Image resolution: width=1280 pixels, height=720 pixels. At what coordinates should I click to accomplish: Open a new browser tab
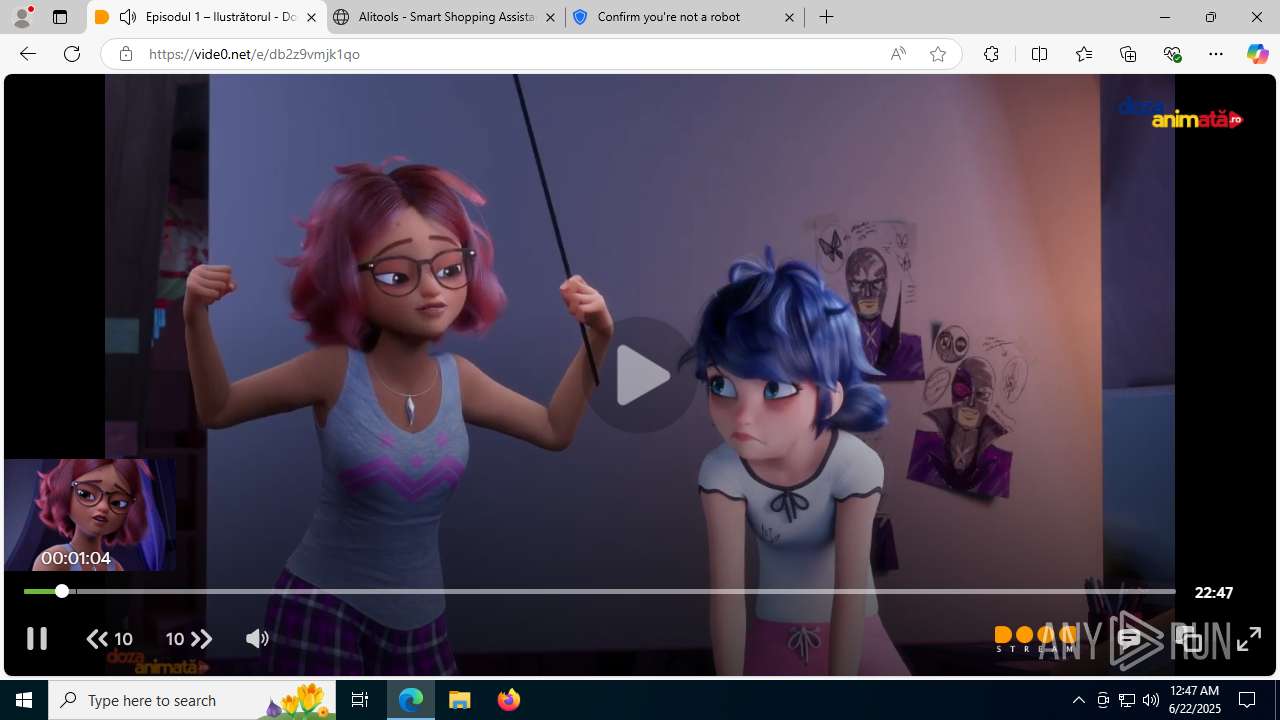(826, 17)
